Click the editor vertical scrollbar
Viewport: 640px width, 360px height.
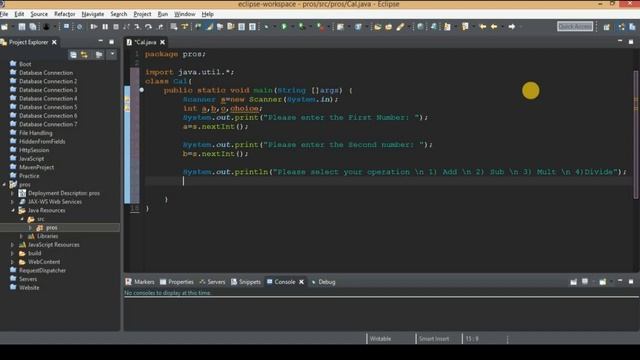[x=636, y=135]
